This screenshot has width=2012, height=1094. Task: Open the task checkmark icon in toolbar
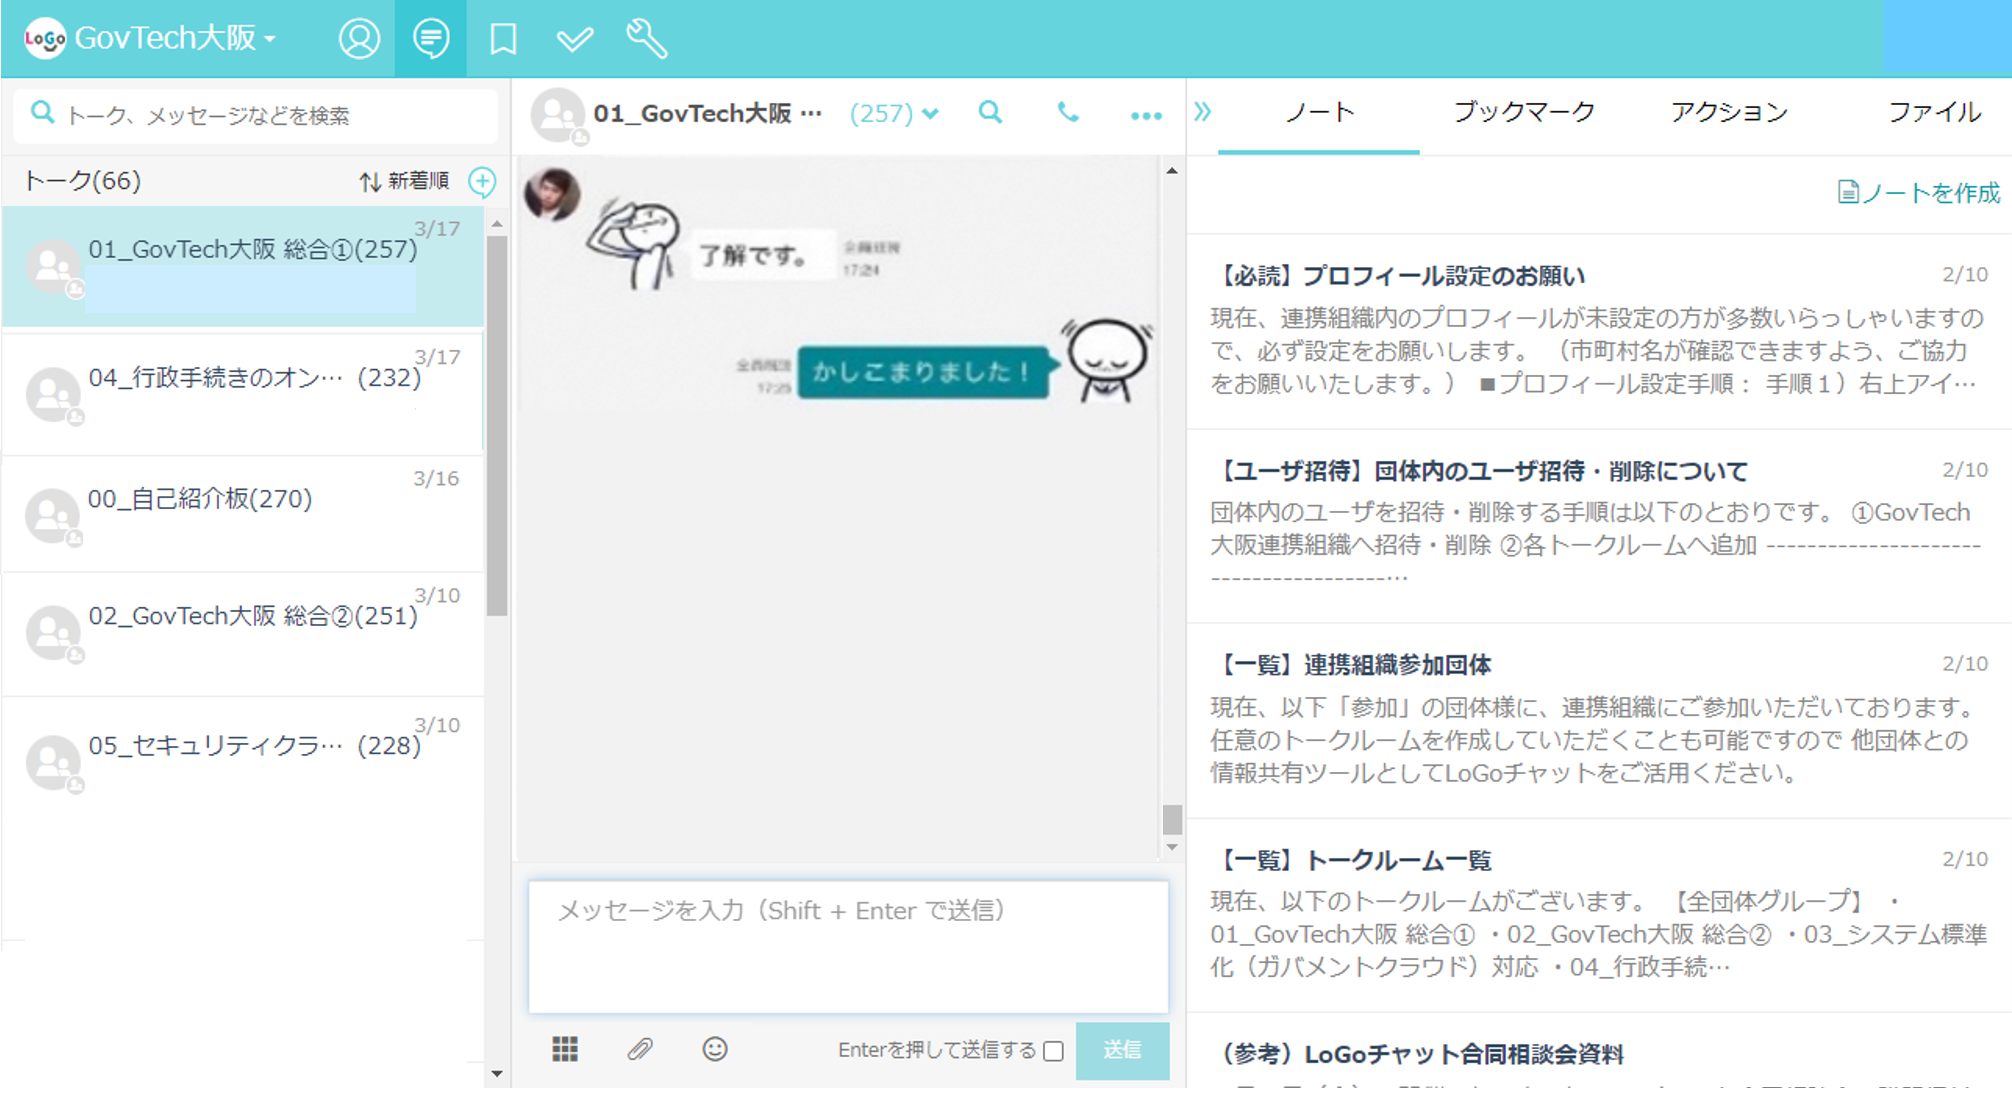point(575,39)
